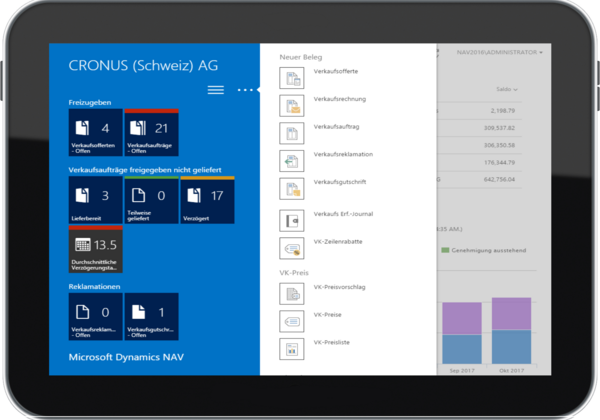Click the Freizugeben section heading
Image resolution: width=600 pixels, height=420 pixels.
(x=90, y=103)
